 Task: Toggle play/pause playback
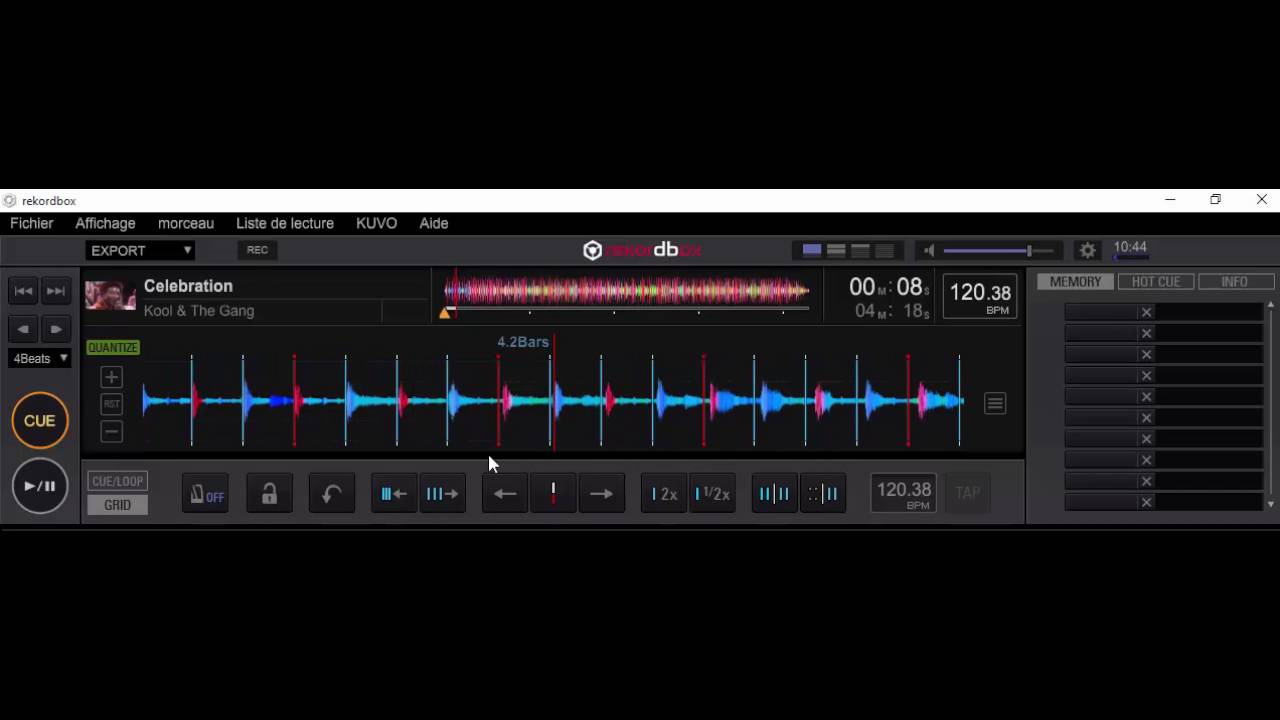point(40,486)
